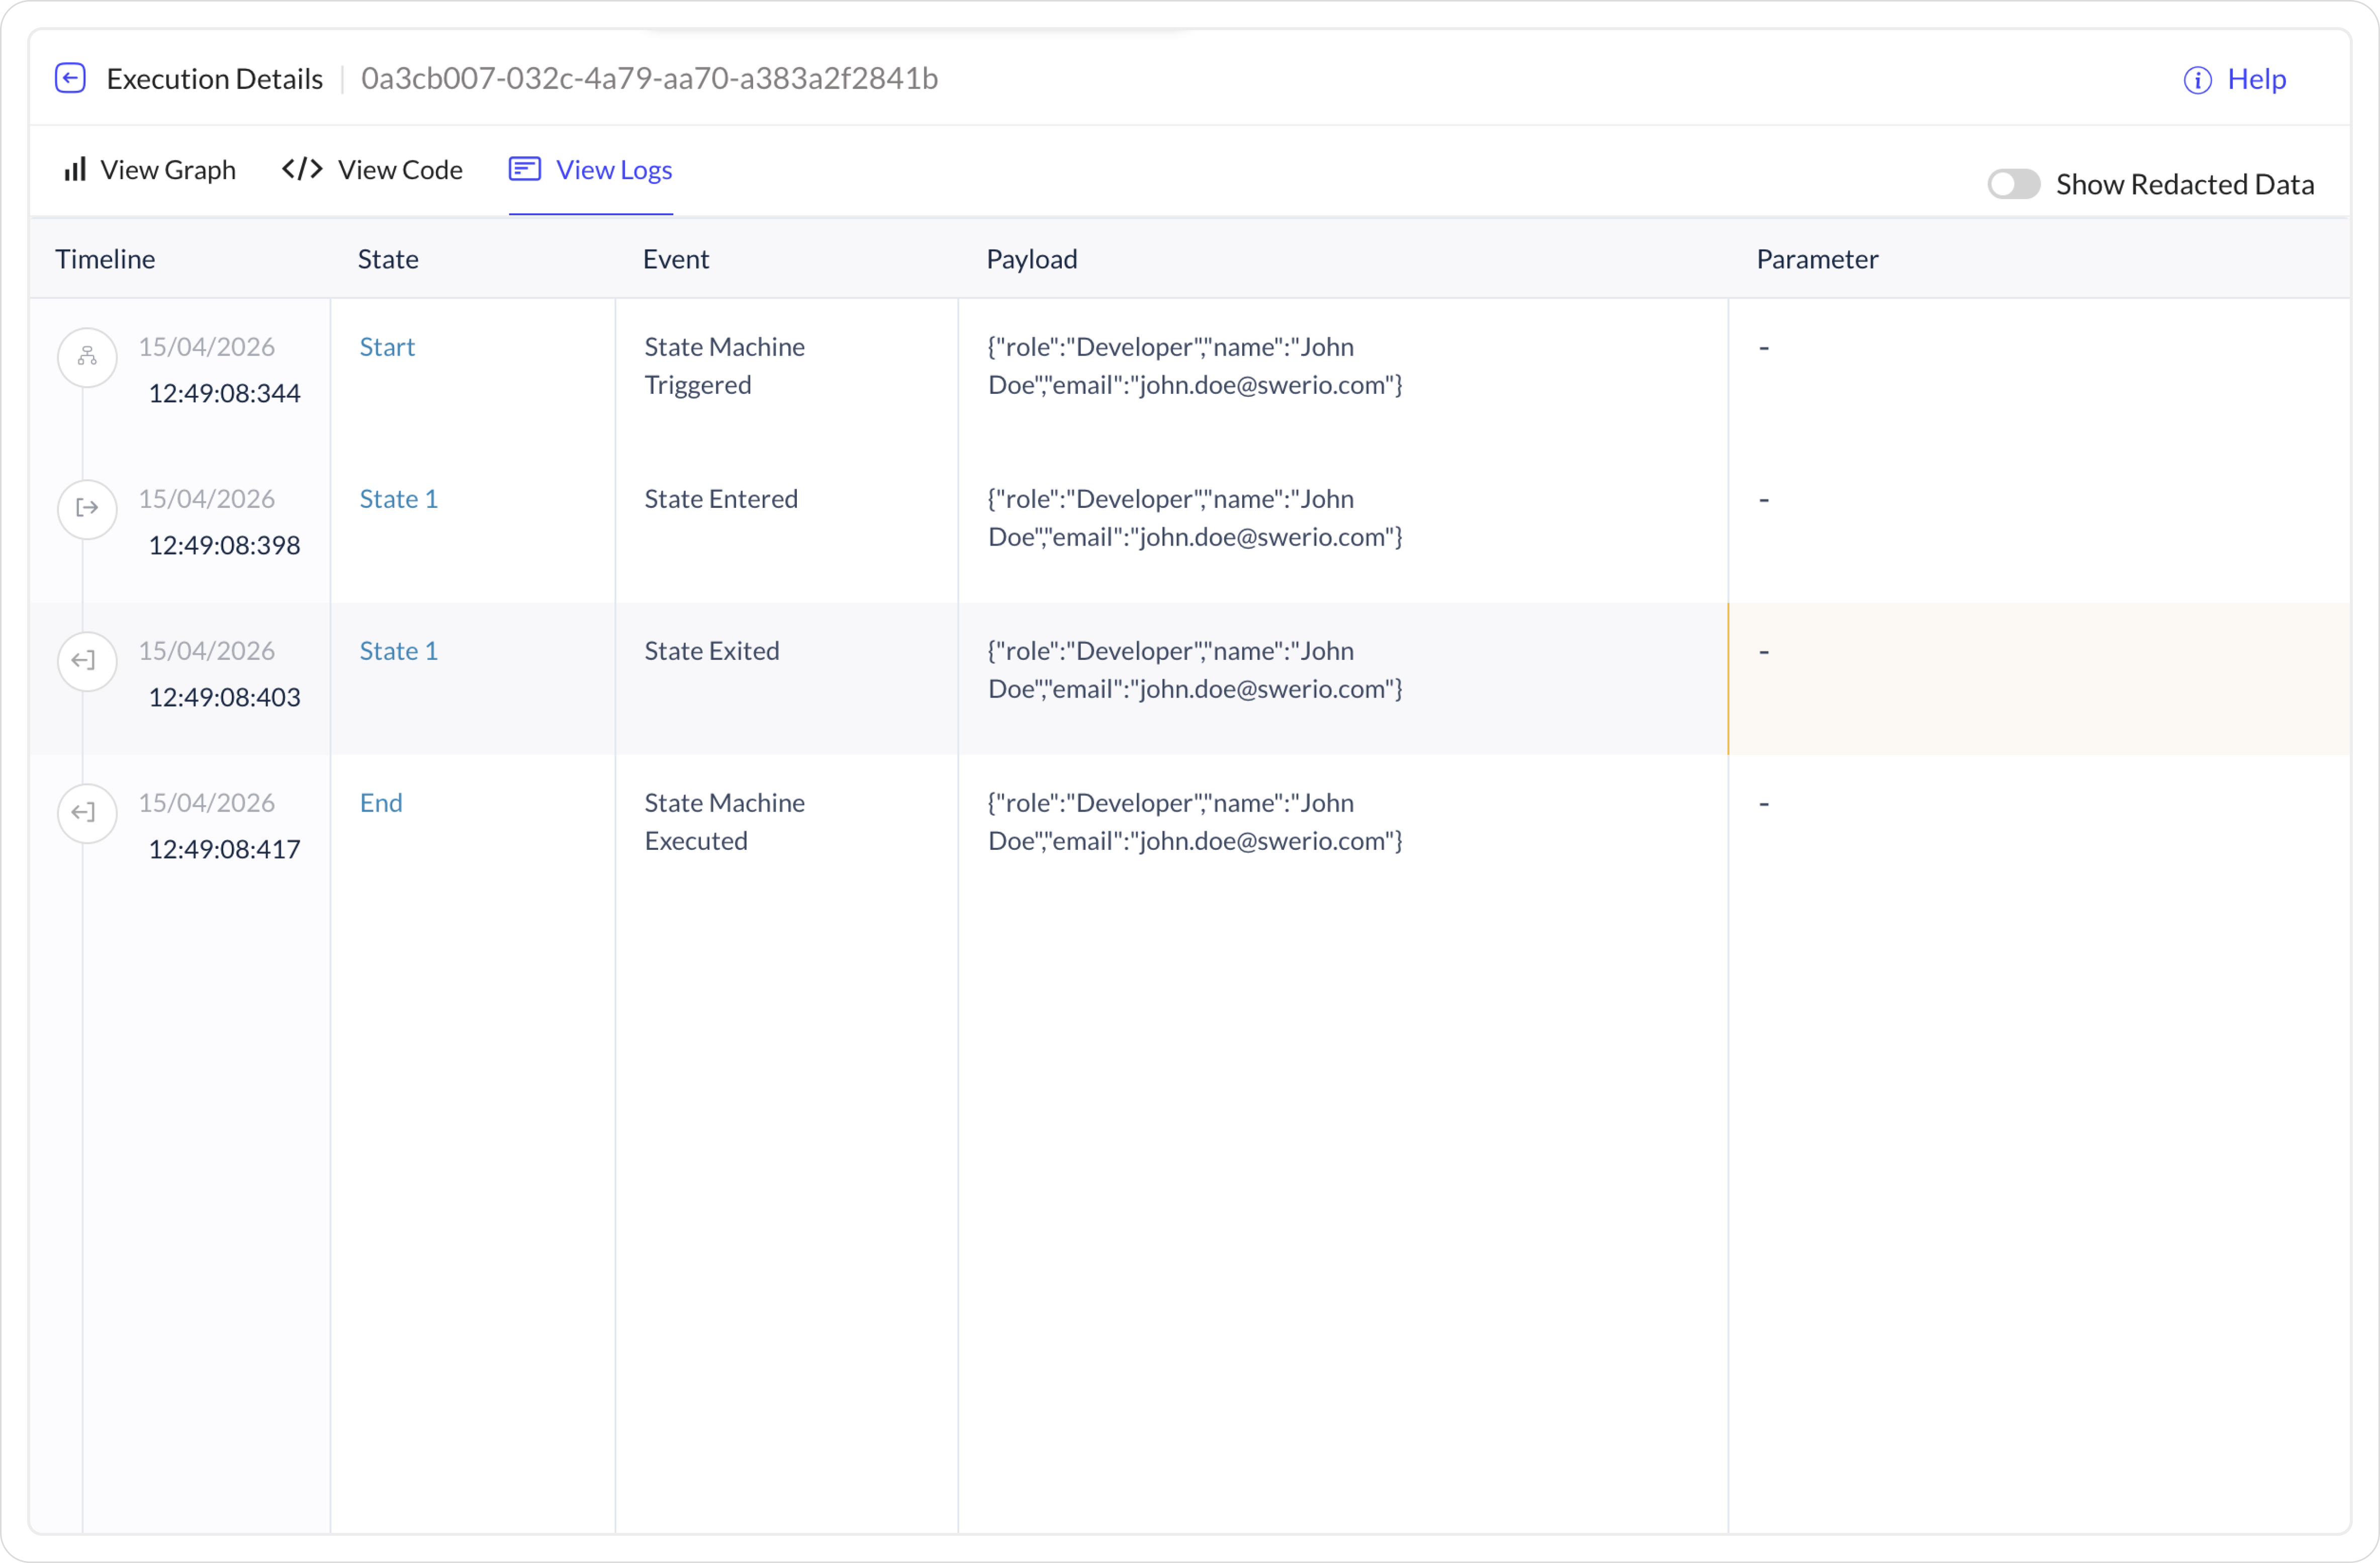Click the View Graph bar chart icon
Image resolution: width=2380 pixels, height=1563 pixels.
(x=75, y=169)
